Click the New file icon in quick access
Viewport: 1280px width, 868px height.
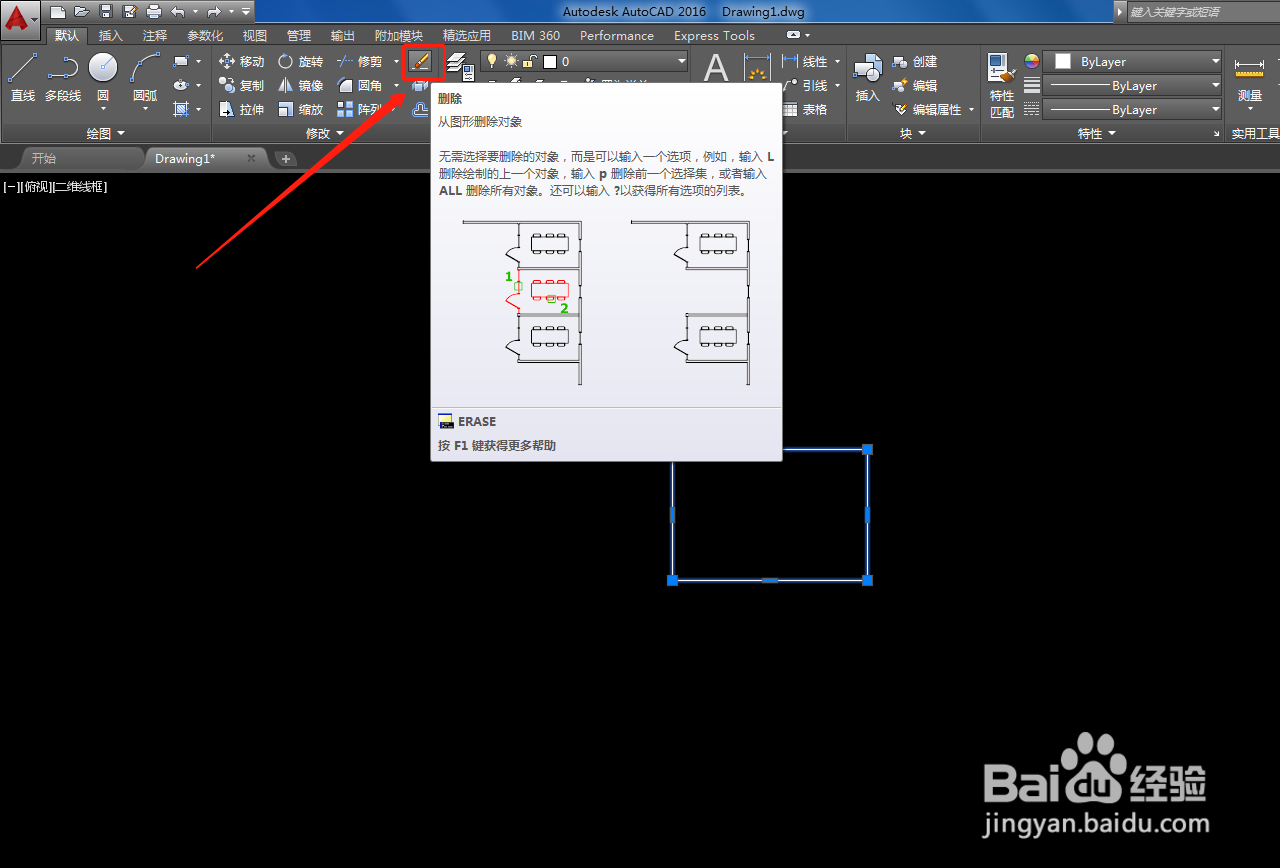click(x=58, y=12)
